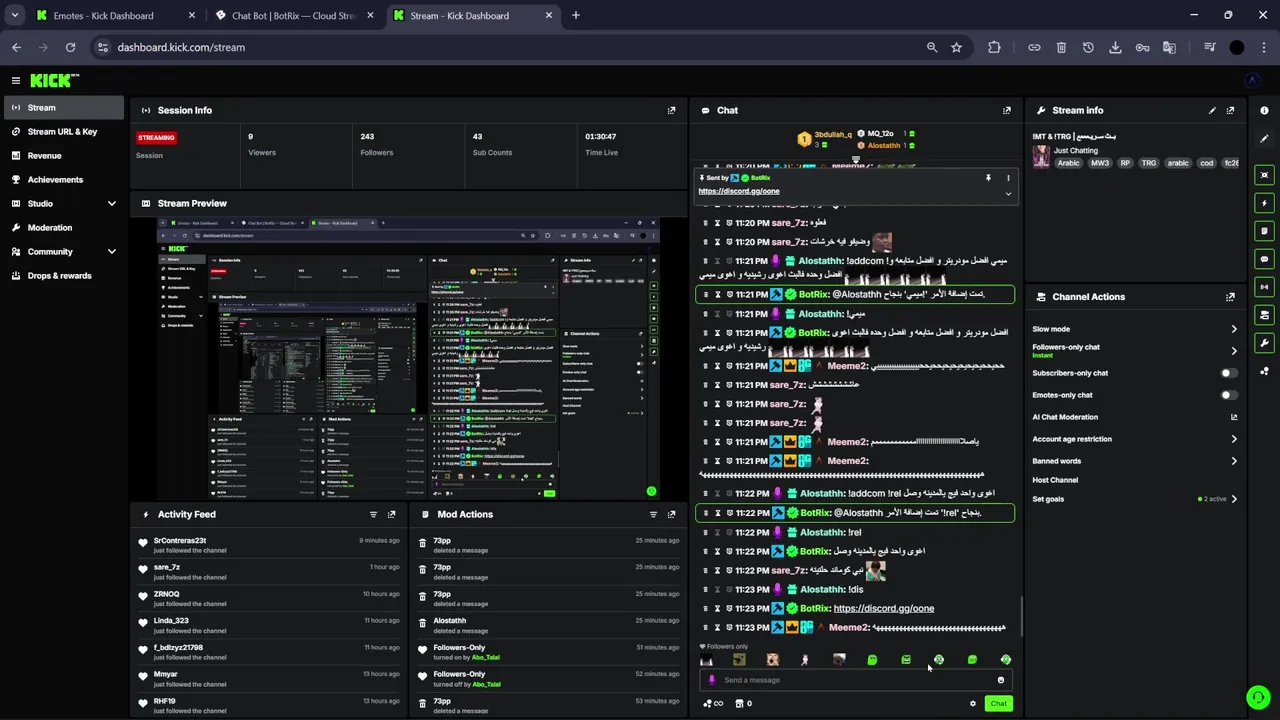1280x720 pixels.
Task: Open the green help chat bubble
Action: point(1257,697)
